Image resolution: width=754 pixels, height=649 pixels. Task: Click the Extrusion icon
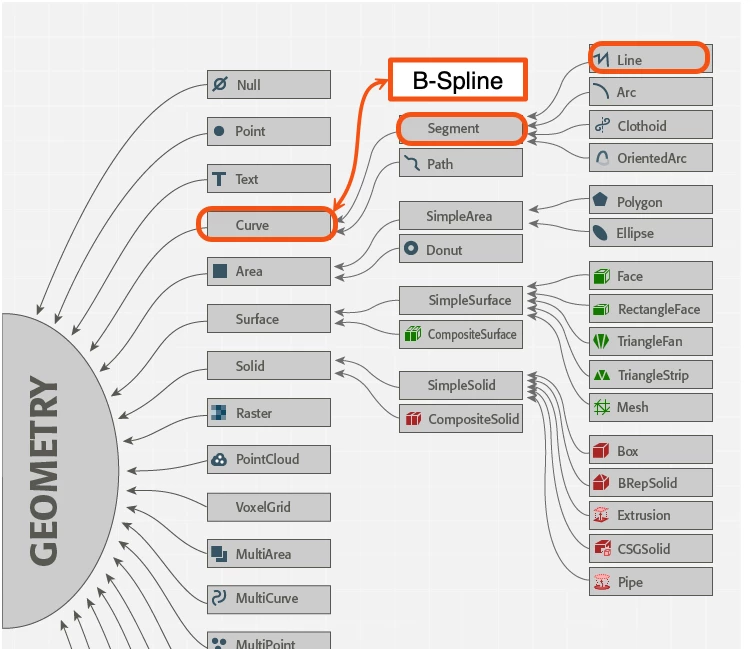601,515
